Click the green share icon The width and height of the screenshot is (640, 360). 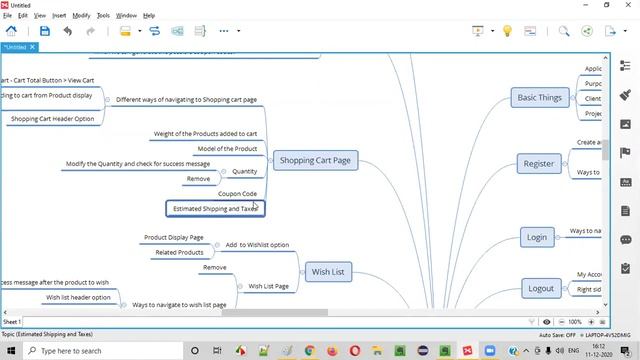(x=587, y=31)
